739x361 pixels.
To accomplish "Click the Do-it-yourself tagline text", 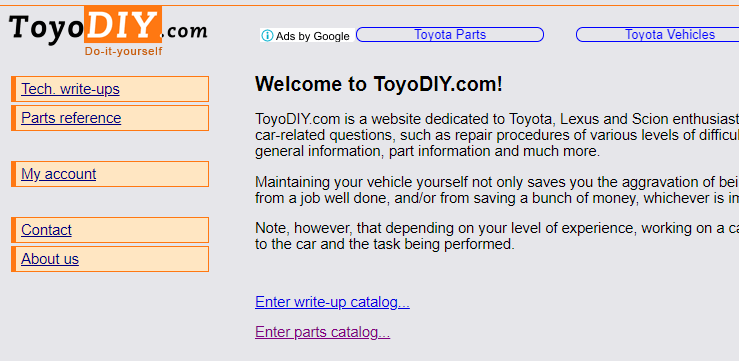I will [123, 51].
